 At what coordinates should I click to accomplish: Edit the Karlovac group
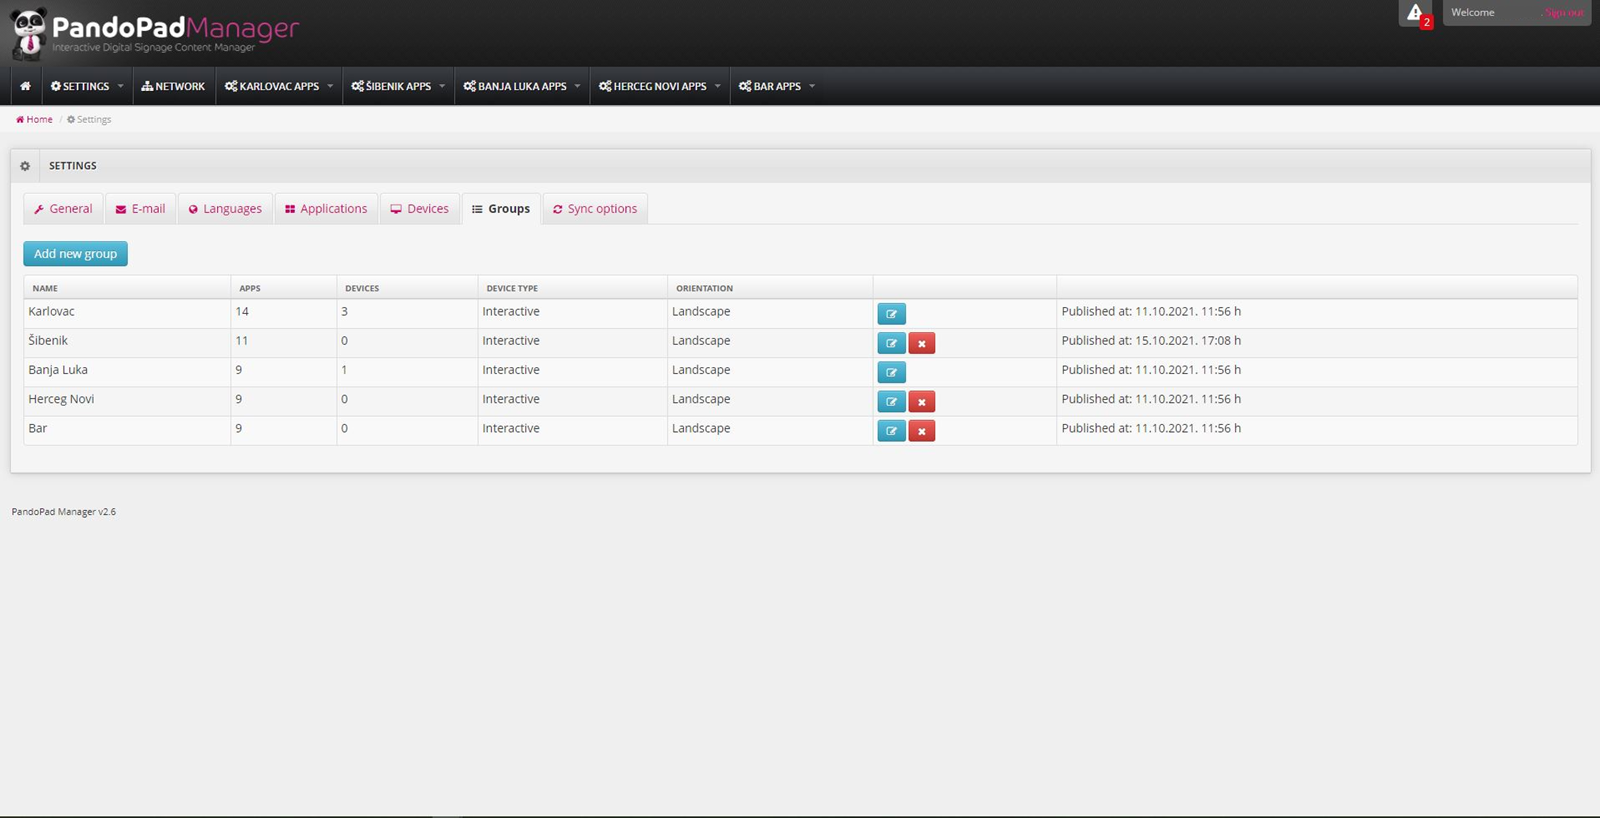pos(891,314)
